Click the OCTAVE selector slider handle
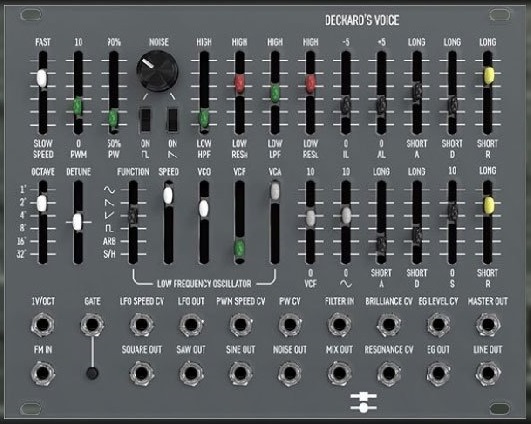 42,203
